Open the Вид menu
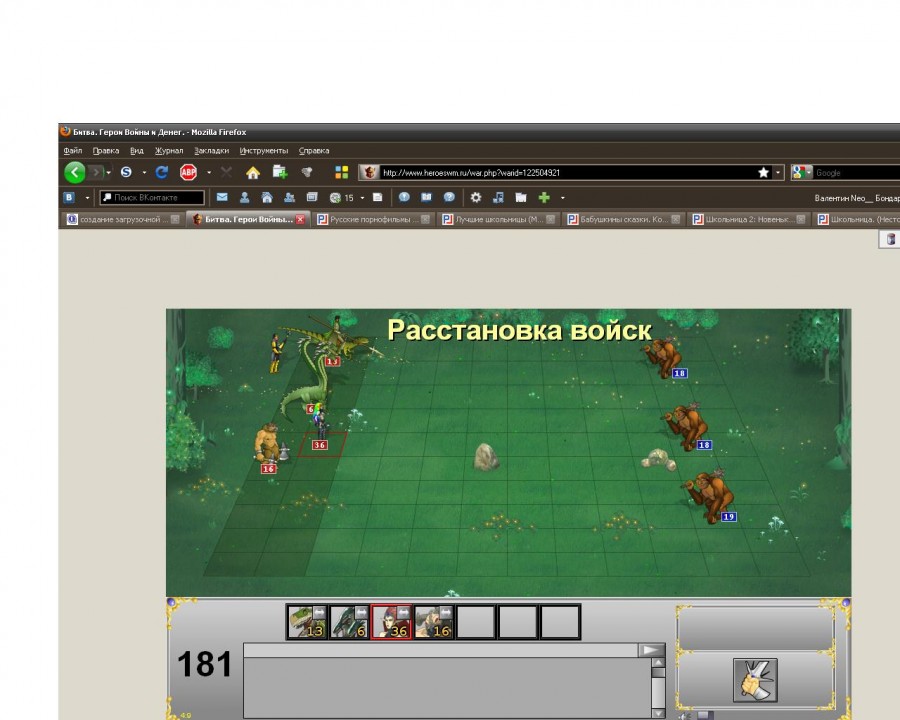Screen dimensions: 900x720 point(137,150)
